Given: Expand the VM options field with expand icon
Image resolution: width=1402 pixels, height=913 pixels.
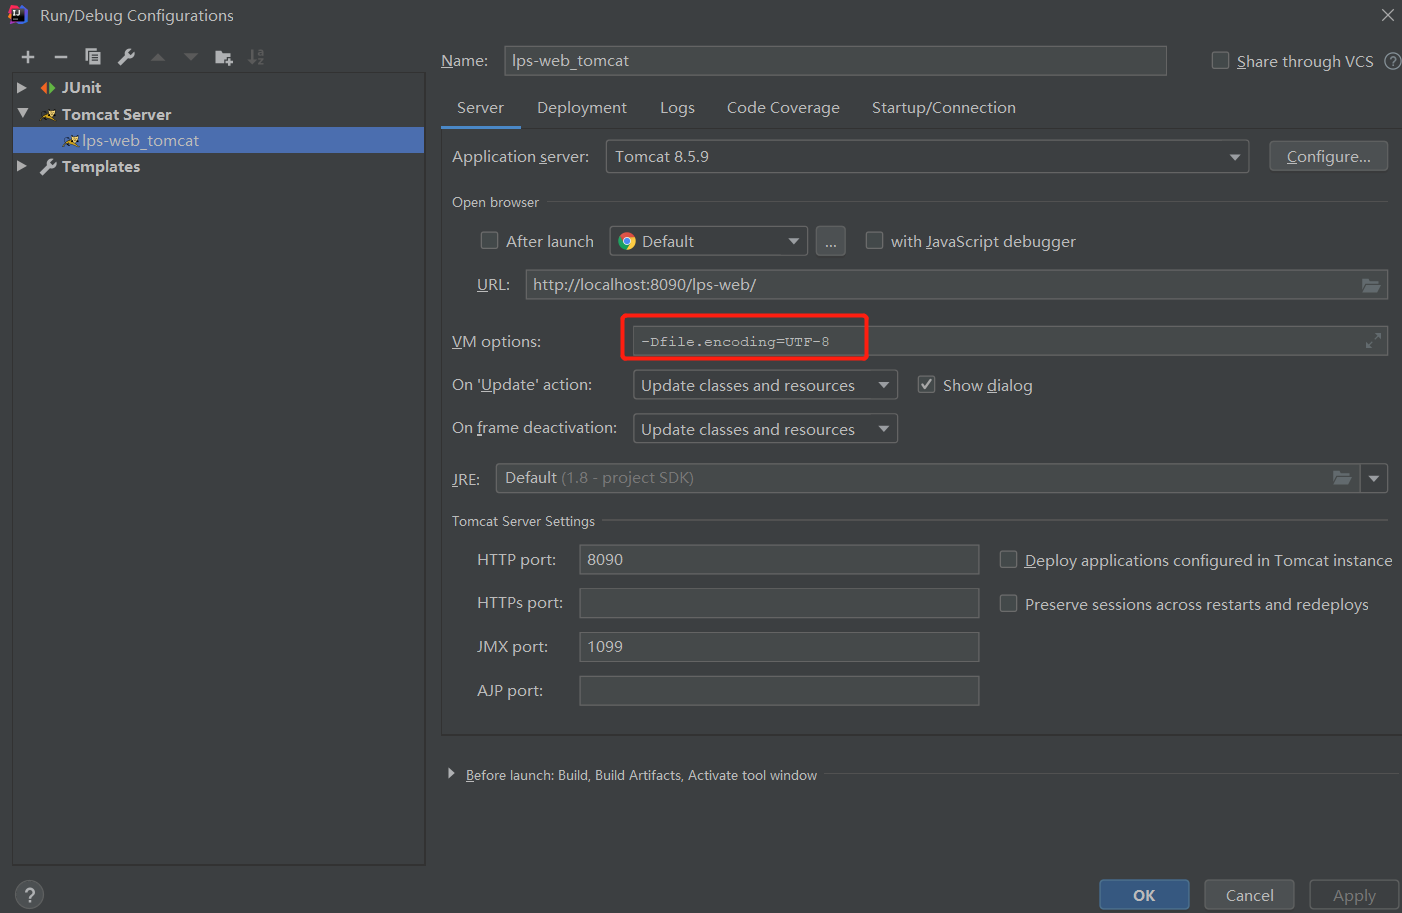Looking at the screenshot, I should click(x=1373, y=341).
